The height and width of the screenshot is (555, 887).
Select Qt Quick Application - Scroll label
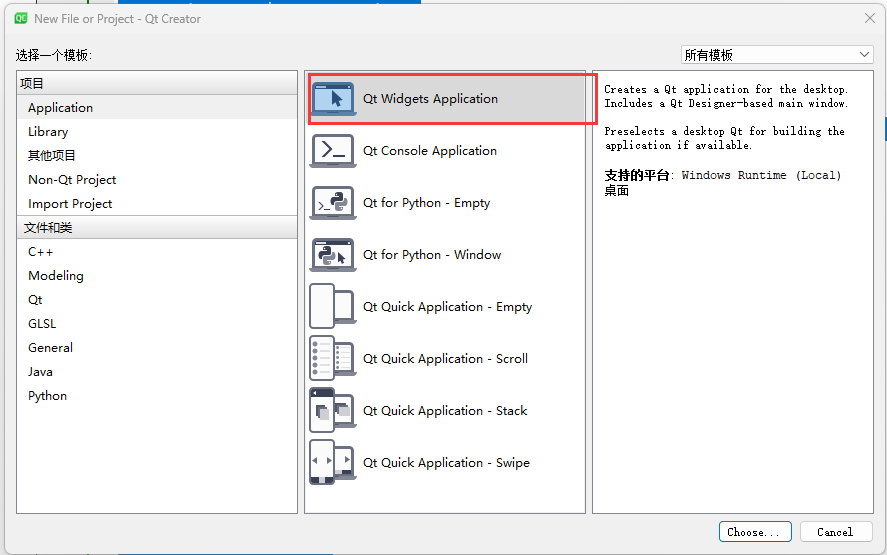(x=445, y=359)
